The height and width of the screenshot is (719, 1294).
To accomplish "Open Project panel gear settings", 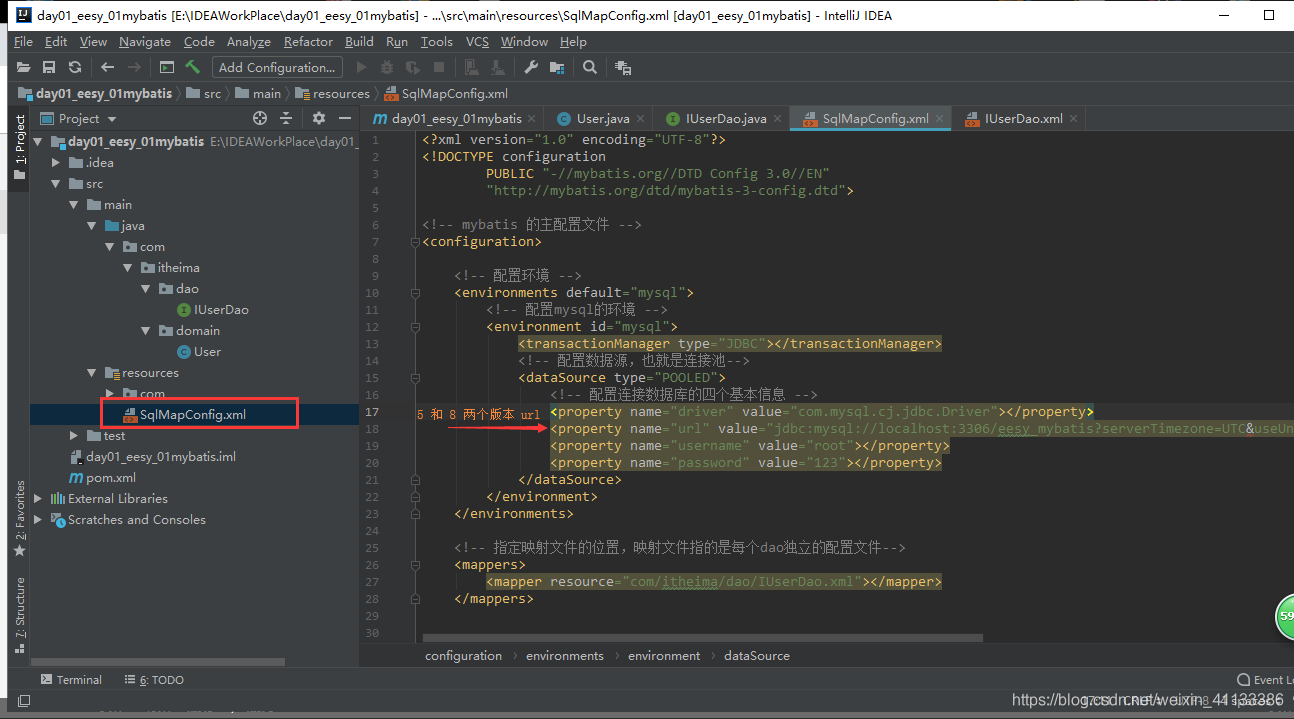I will tap(319, 118).
